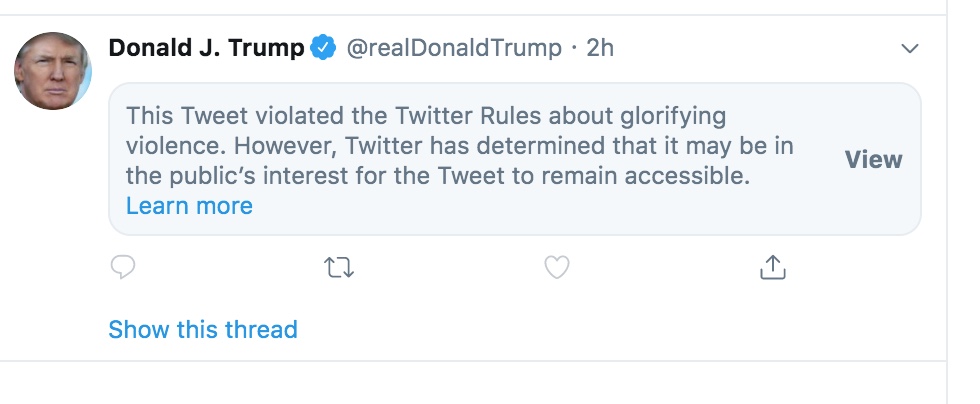Click the reply speech bubble icon
980x404 pixels.
[x=121, y=267]
